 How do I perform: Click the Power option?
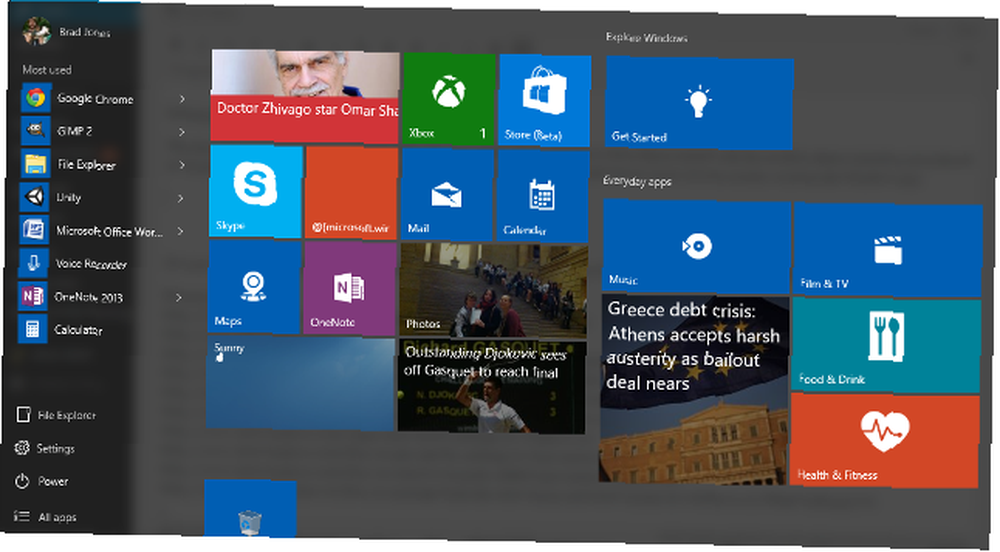tap(42, 481)
